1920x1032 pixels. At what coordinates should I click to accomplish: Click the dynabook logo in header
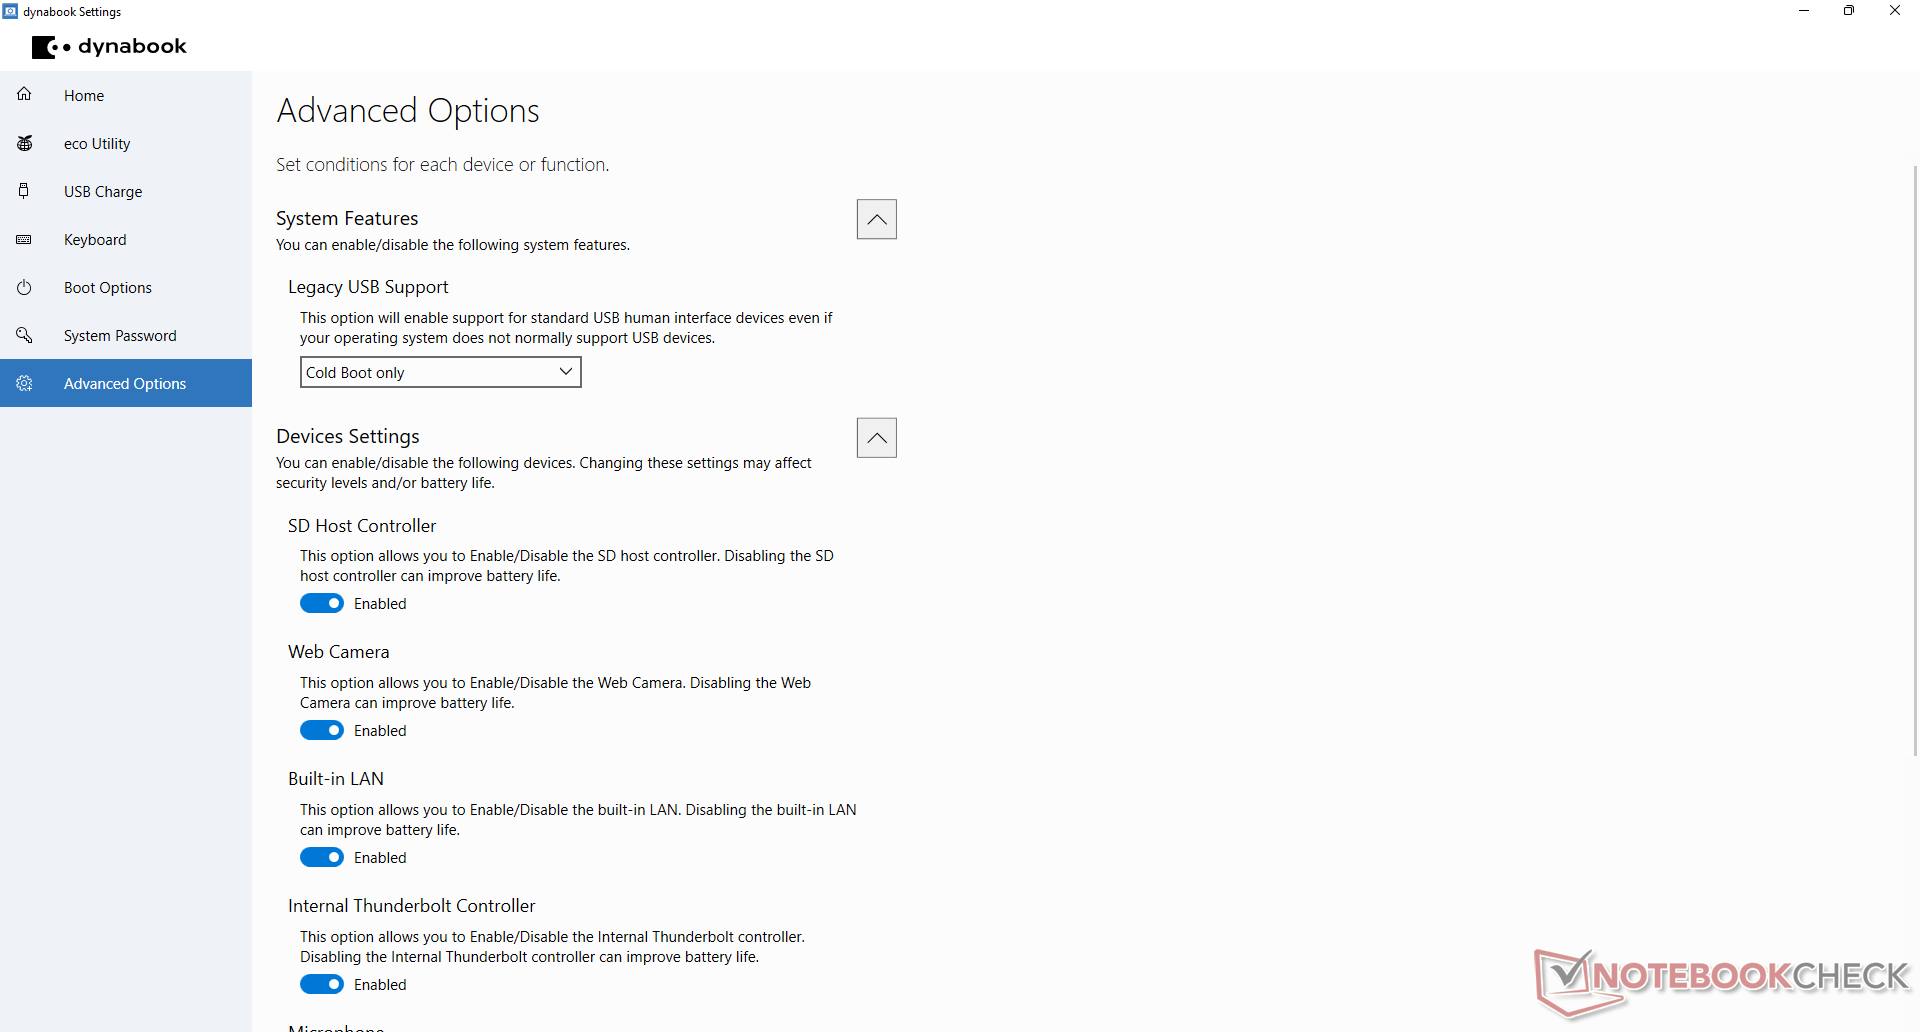(x=109, y=46)
